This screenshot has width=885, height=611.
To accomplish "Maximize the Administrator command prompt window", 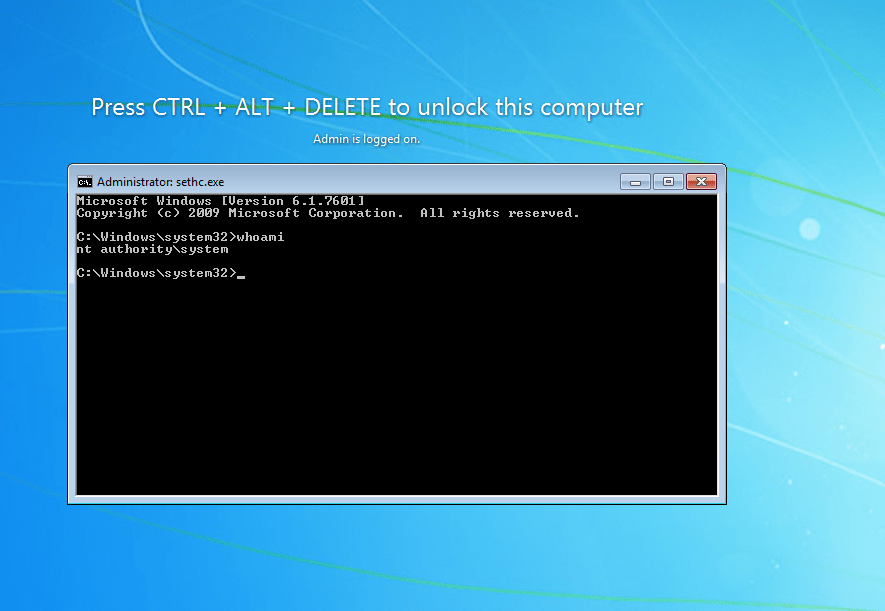I will (x=668, y=182).
